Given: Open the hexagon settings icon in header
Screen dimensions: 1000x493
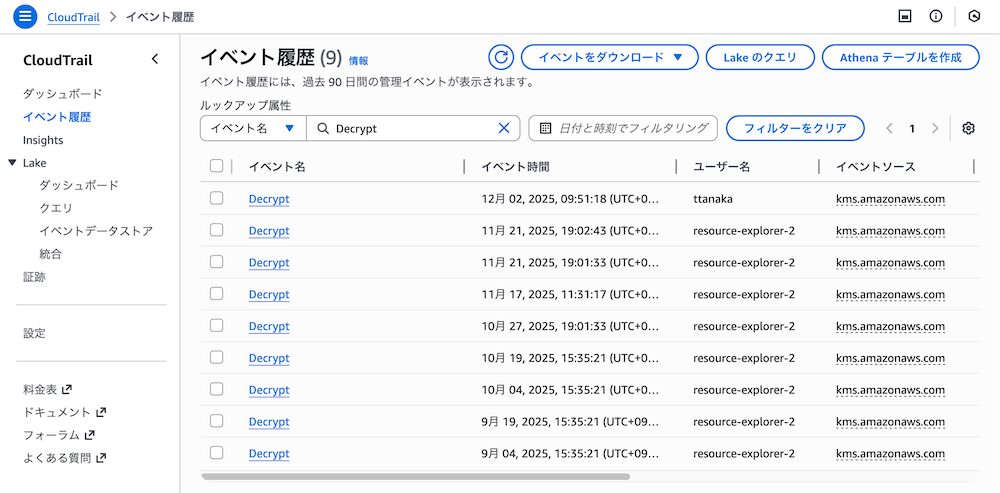Looking at the screenshot, I should click(x=974, y=17).
